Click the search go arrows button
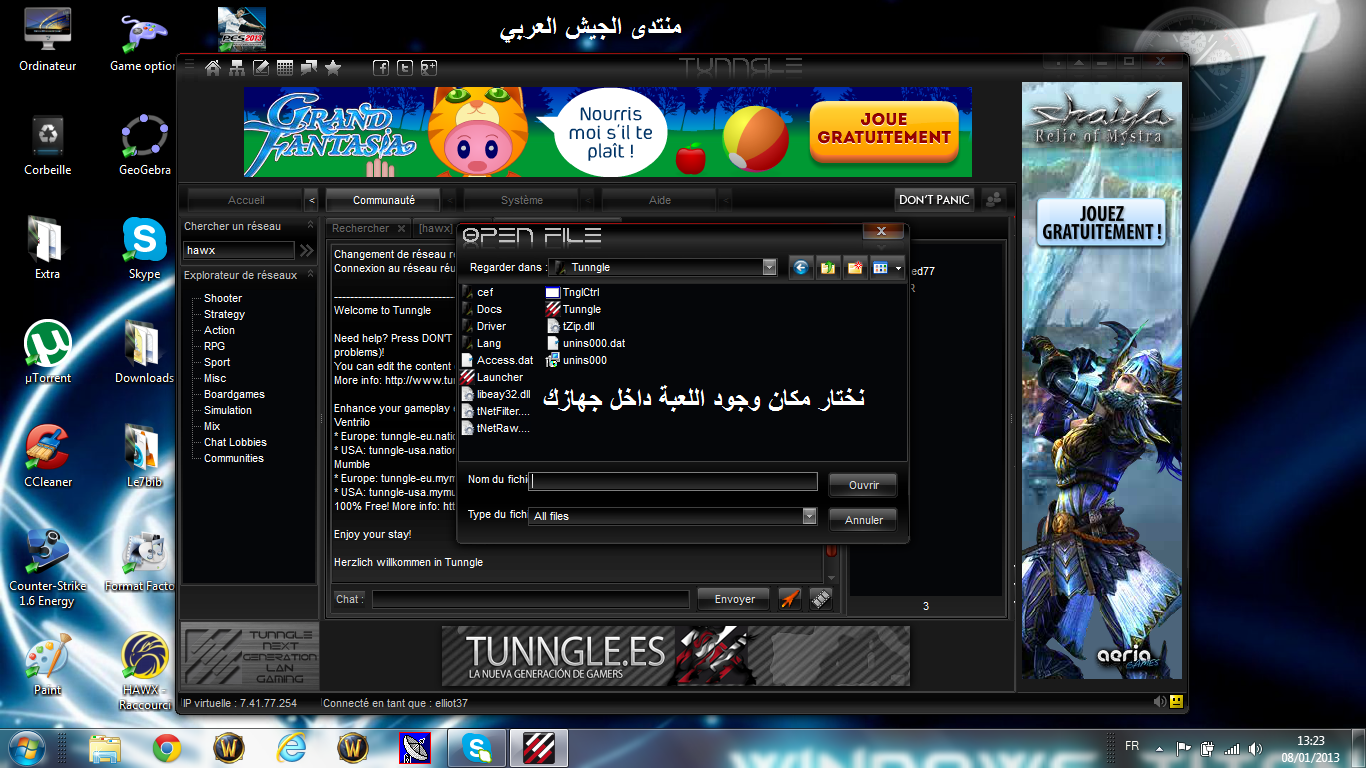This screenshot has width=1366, height=768. 306,250
